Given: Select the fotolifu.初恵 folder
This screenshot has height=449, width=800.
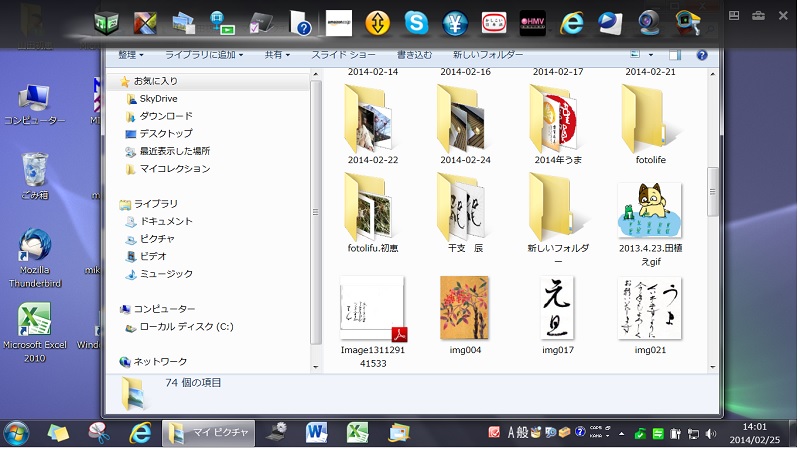Looking at the screenshot, I should pos(372,213).
